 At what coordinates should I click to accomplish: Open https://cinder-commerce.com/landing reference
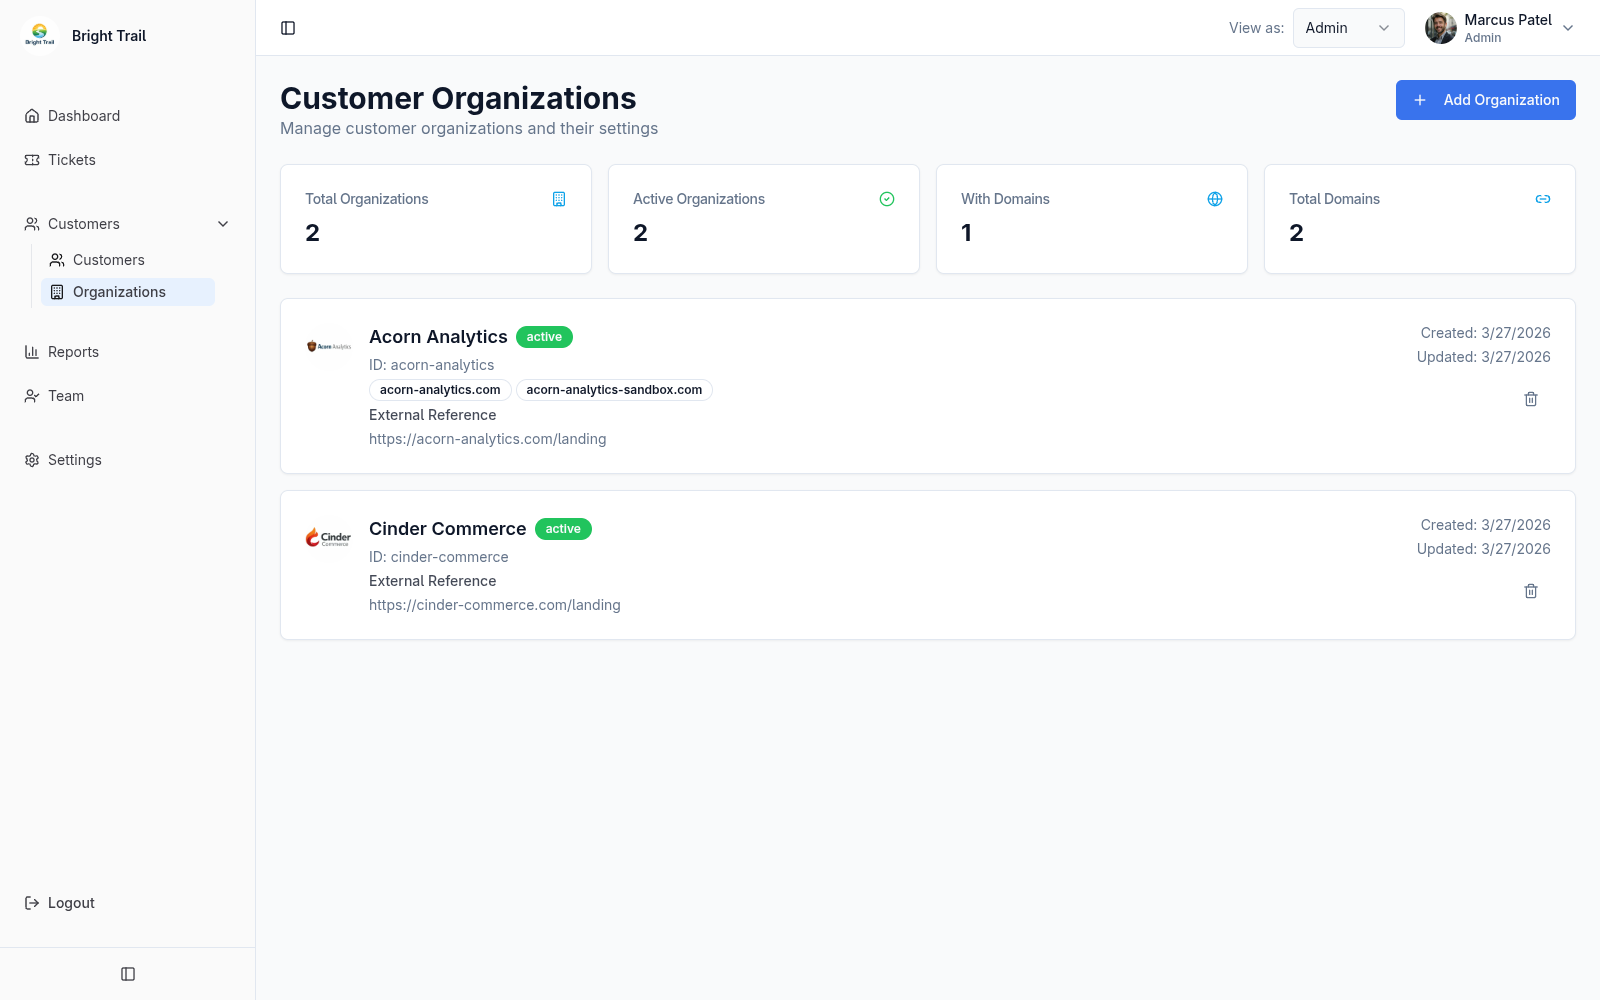pos(494,605)
